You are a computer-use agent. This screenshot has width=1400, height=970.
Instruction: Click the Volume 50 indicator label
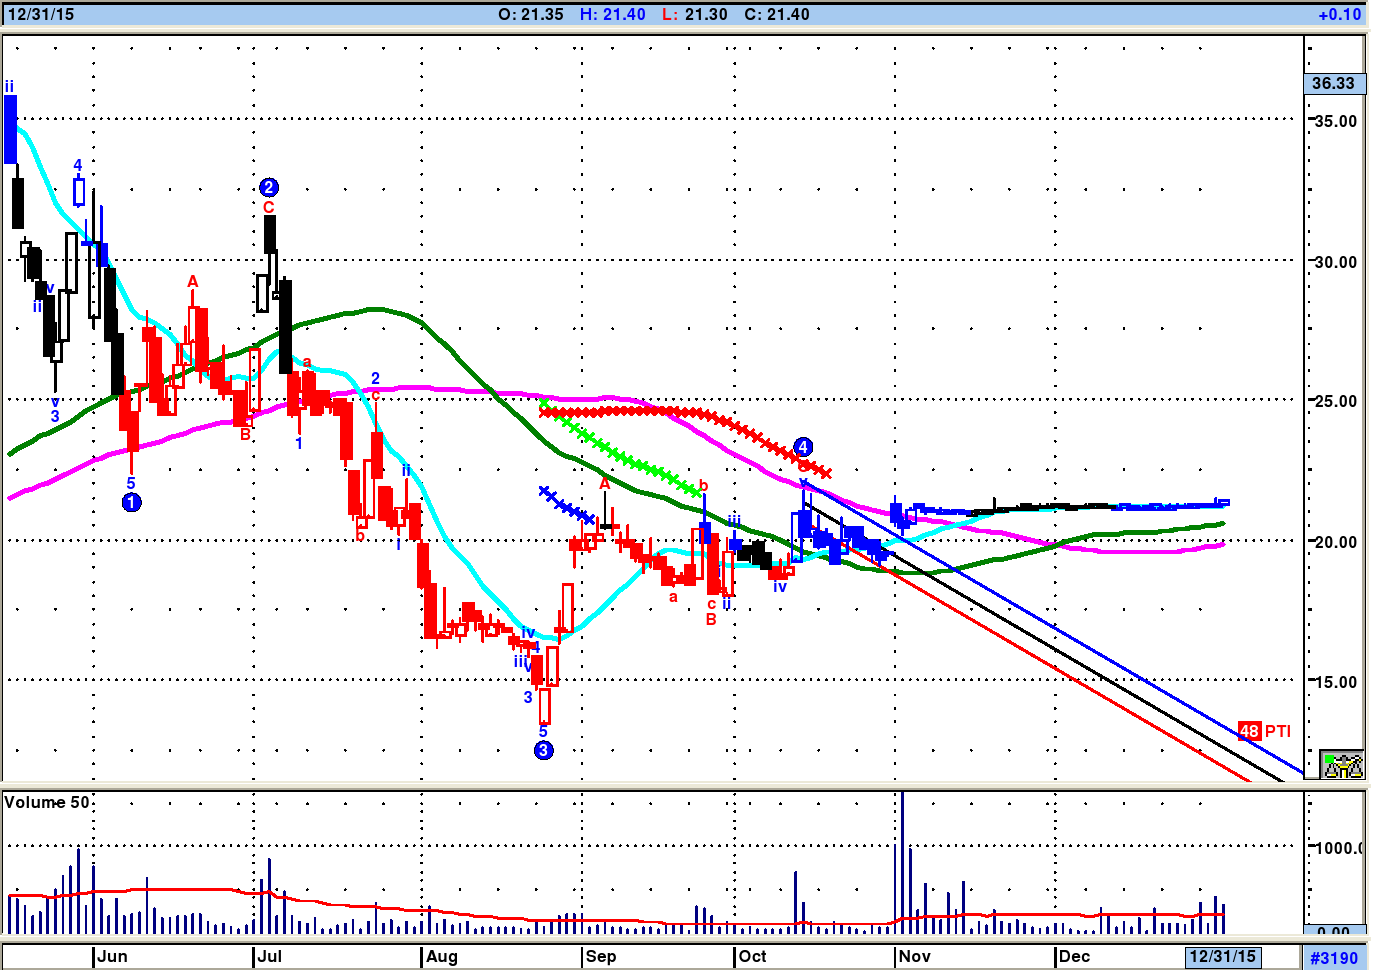[46, 802]
